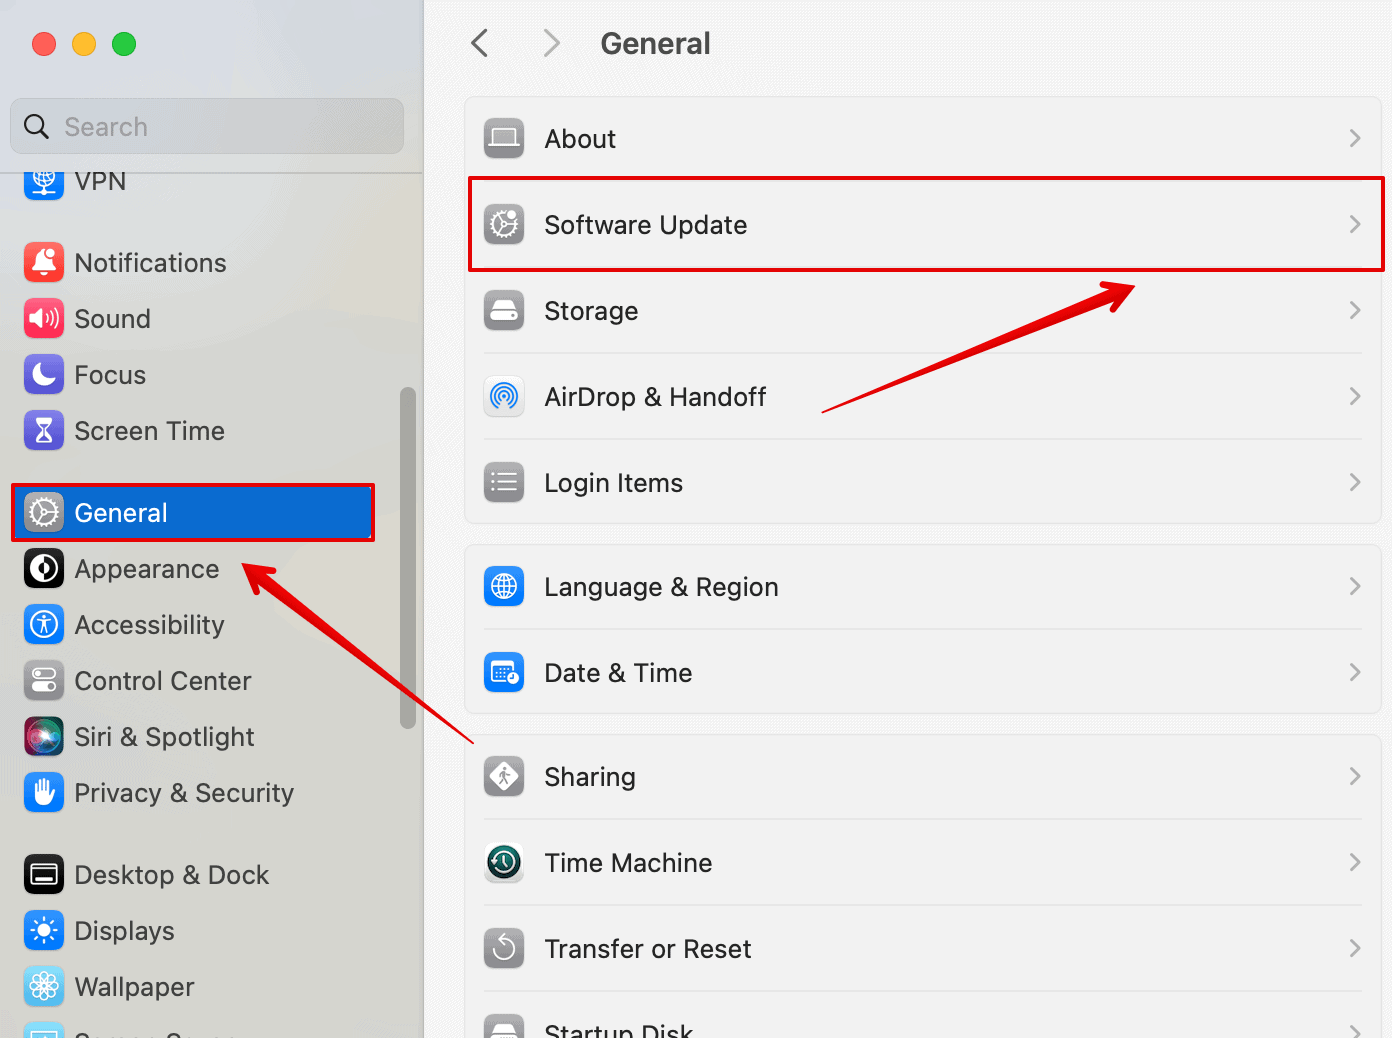Click the sidebar vertical scrollbar
The image size is (1392, 1038).
point(407,558)
